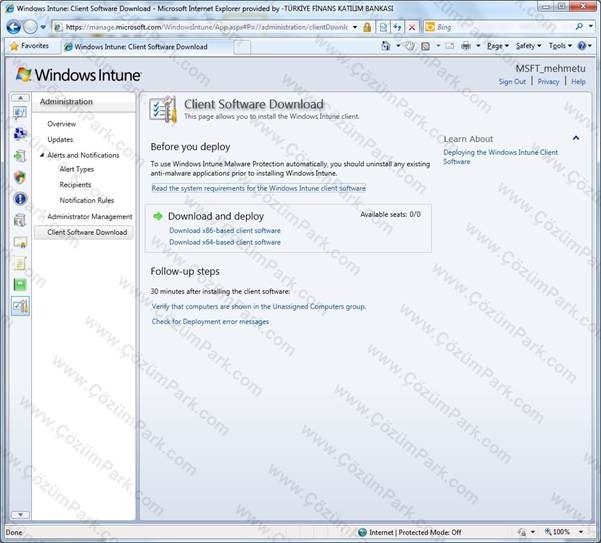Open a new blank browser tab
This screenshot has height=543, width=601.
(x=242, y=47)
